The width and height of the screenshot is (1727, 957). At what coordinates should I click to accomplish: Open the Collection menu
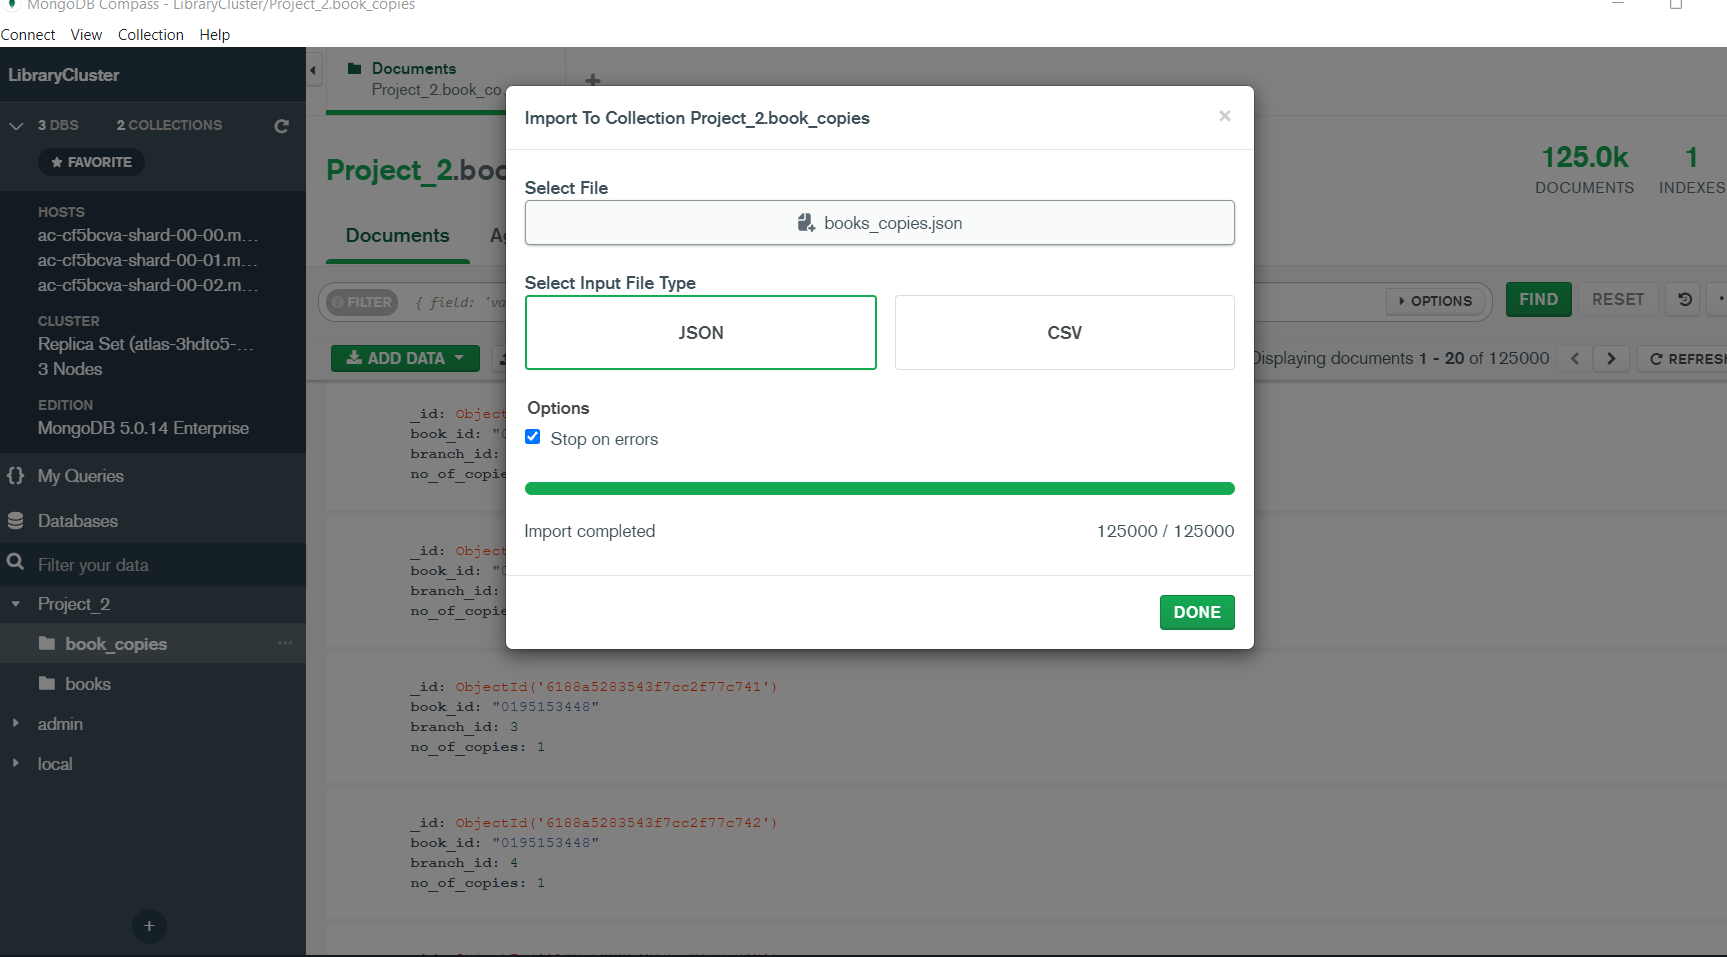[x=150, y=34]
